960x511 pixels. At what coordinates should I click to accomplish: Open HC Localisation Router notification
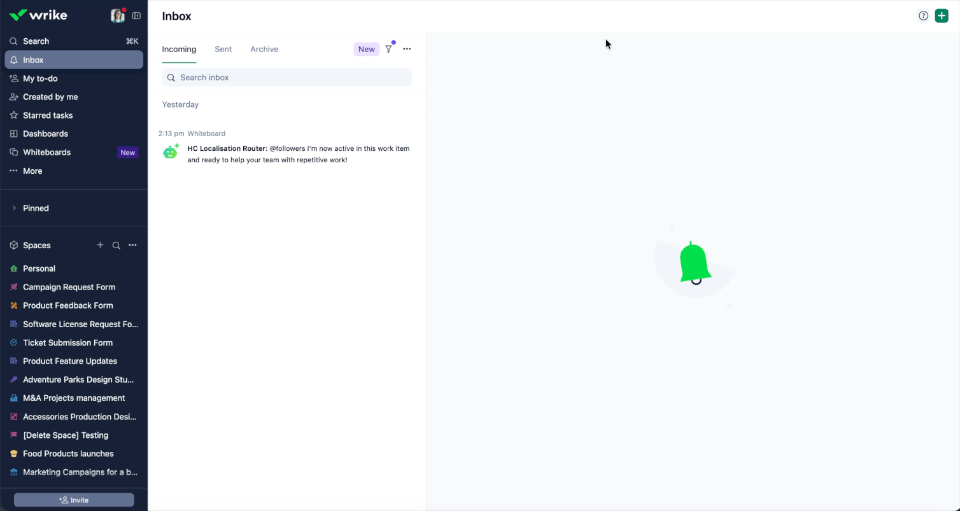[x=287, y=148]
